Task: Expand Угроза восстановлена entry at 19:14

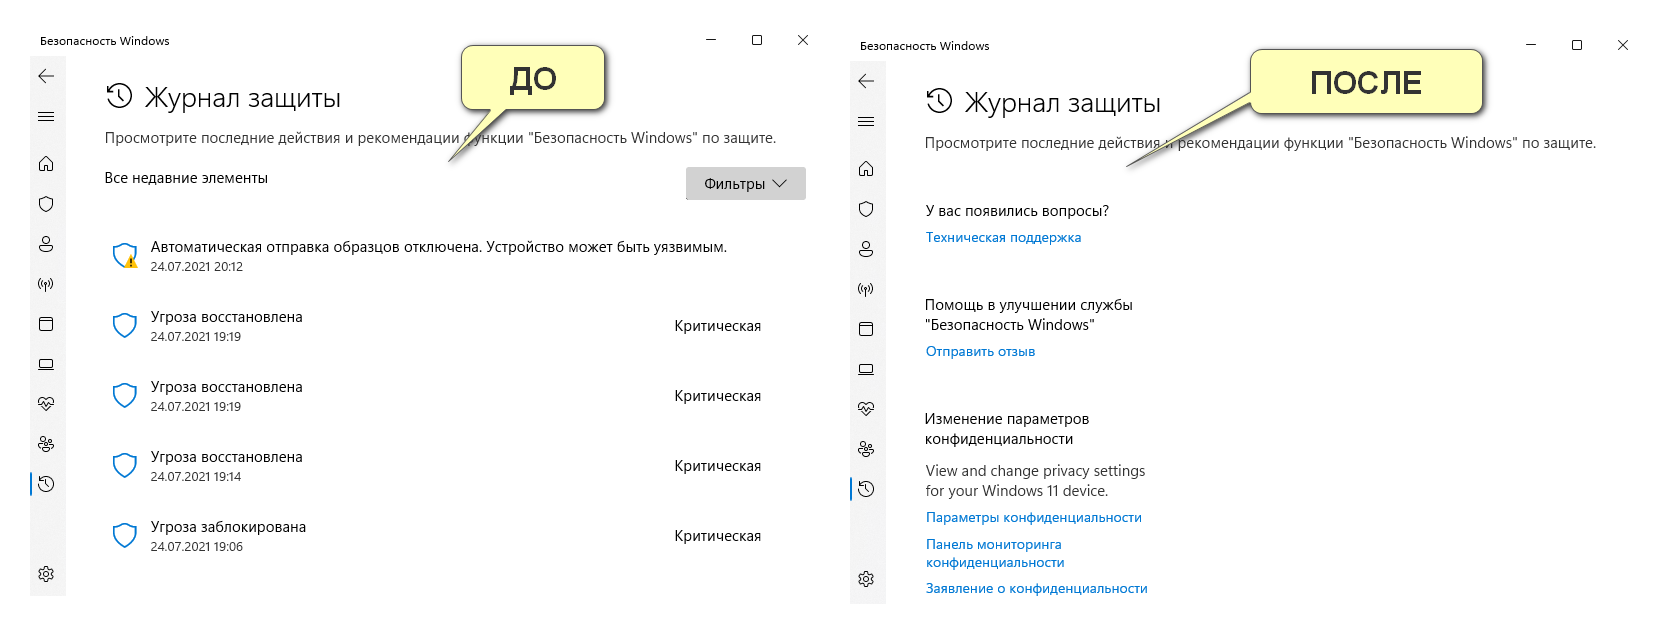Action: [455, 466]
